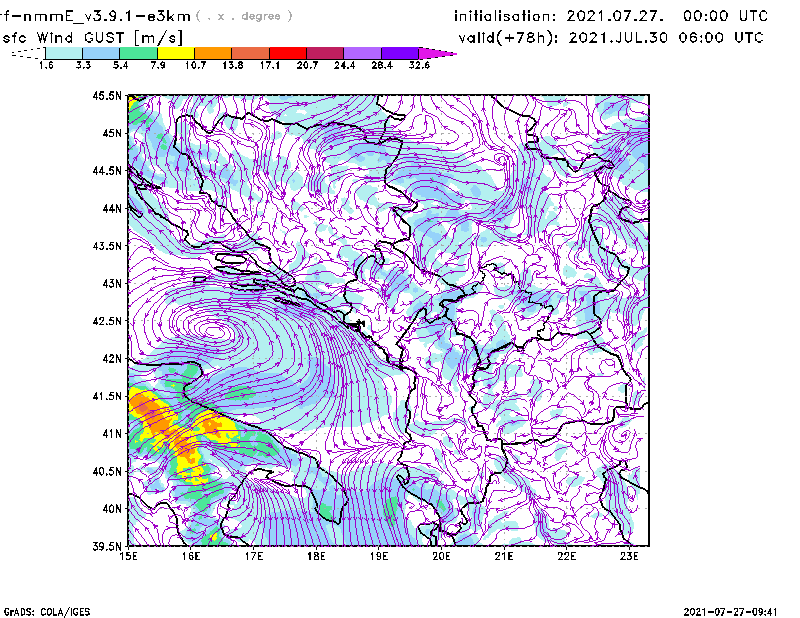
Task: Click the grey '( . x . degree )' text
Action: (x=244, y=16)
